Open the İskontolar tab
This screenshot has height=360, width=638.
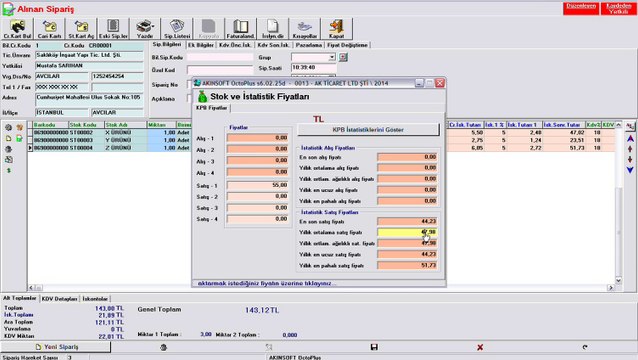point(95,299)
